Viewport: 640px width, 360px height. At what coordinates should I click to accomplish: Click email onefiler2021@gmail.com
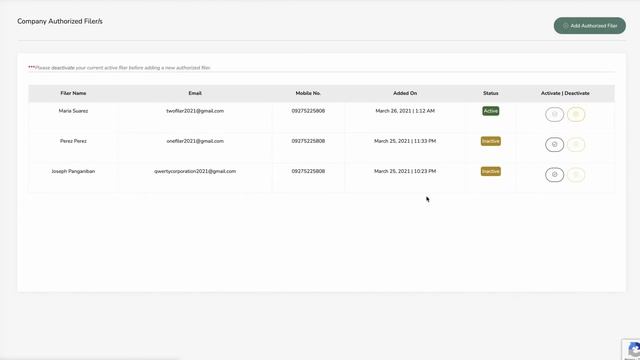pyautogui.click(x=195, y=141)
